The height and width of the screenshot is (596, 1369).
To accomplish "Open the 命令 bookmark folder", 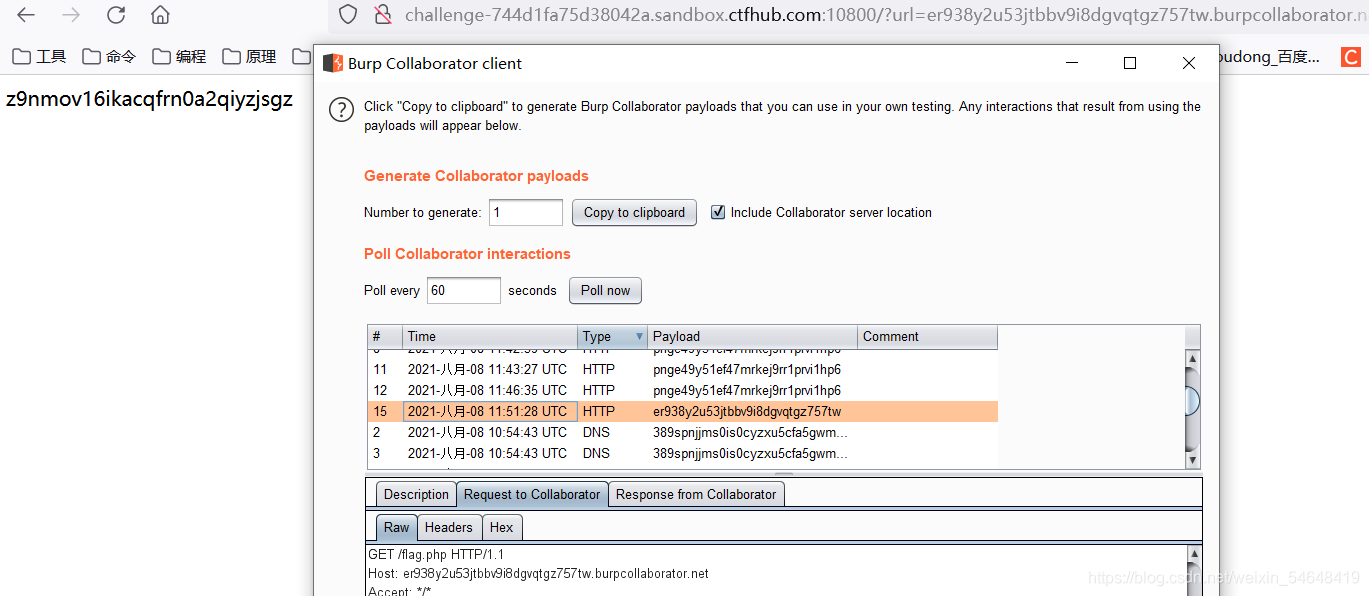I will (x=109, y=57).
